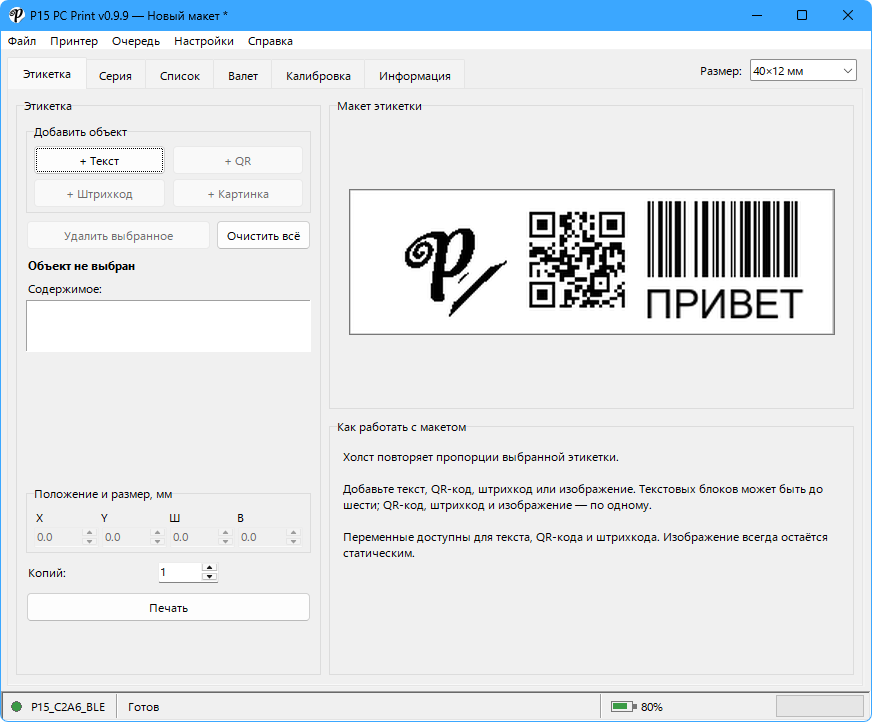Click the + Штрихкод button

(x=100, y=194)
